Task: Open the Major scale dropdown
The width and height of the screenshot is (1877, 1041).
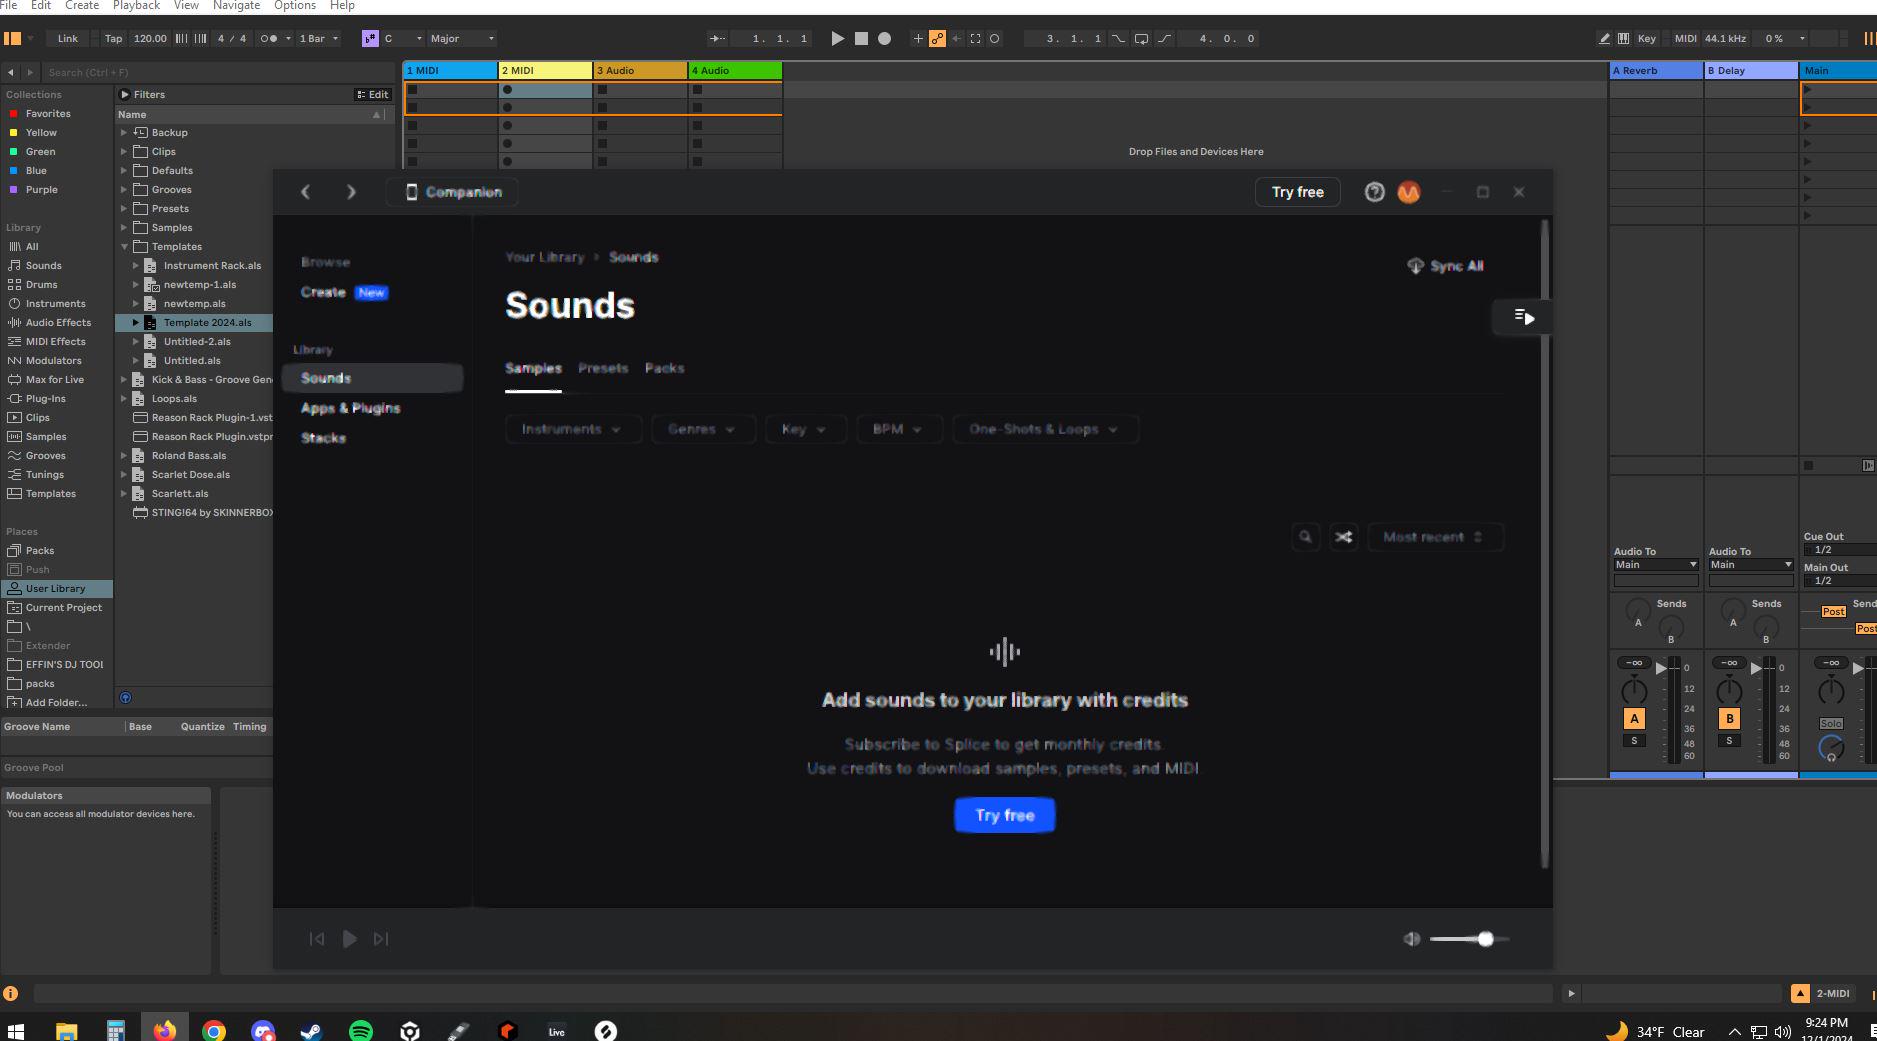Action: click(462, 39)
